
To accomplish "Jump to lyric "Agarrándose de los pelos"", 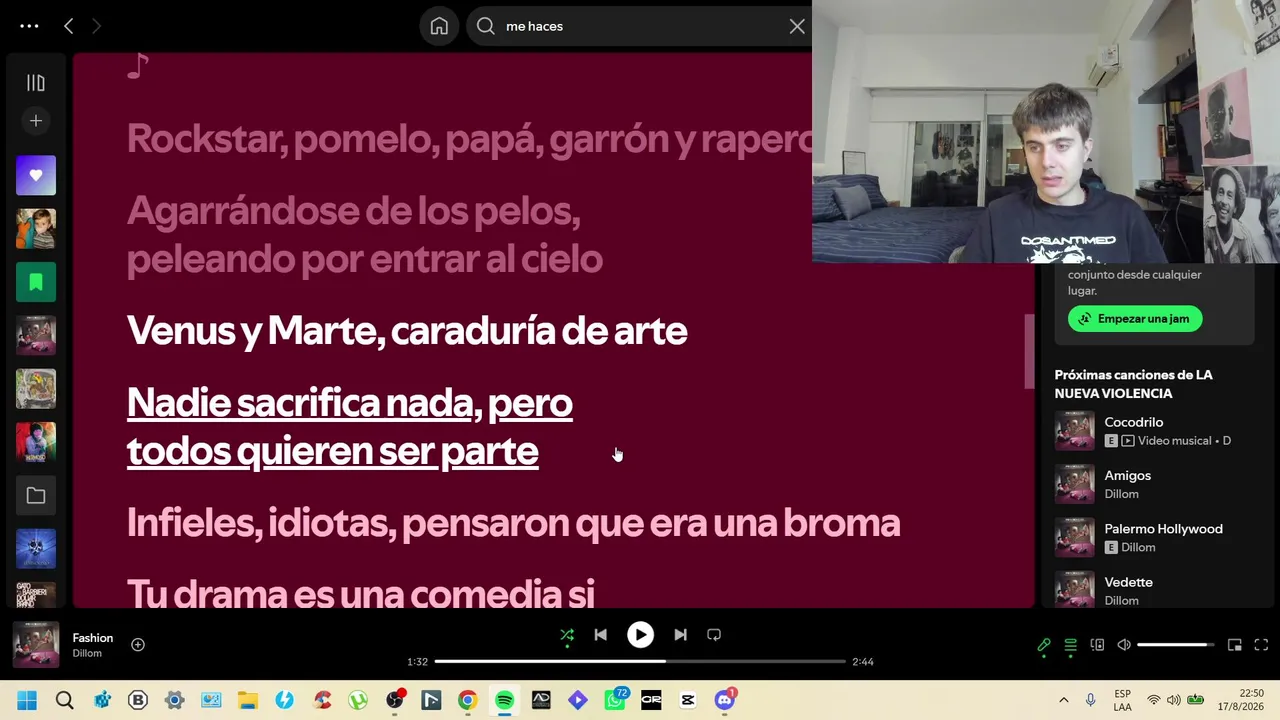I will 354,210.
